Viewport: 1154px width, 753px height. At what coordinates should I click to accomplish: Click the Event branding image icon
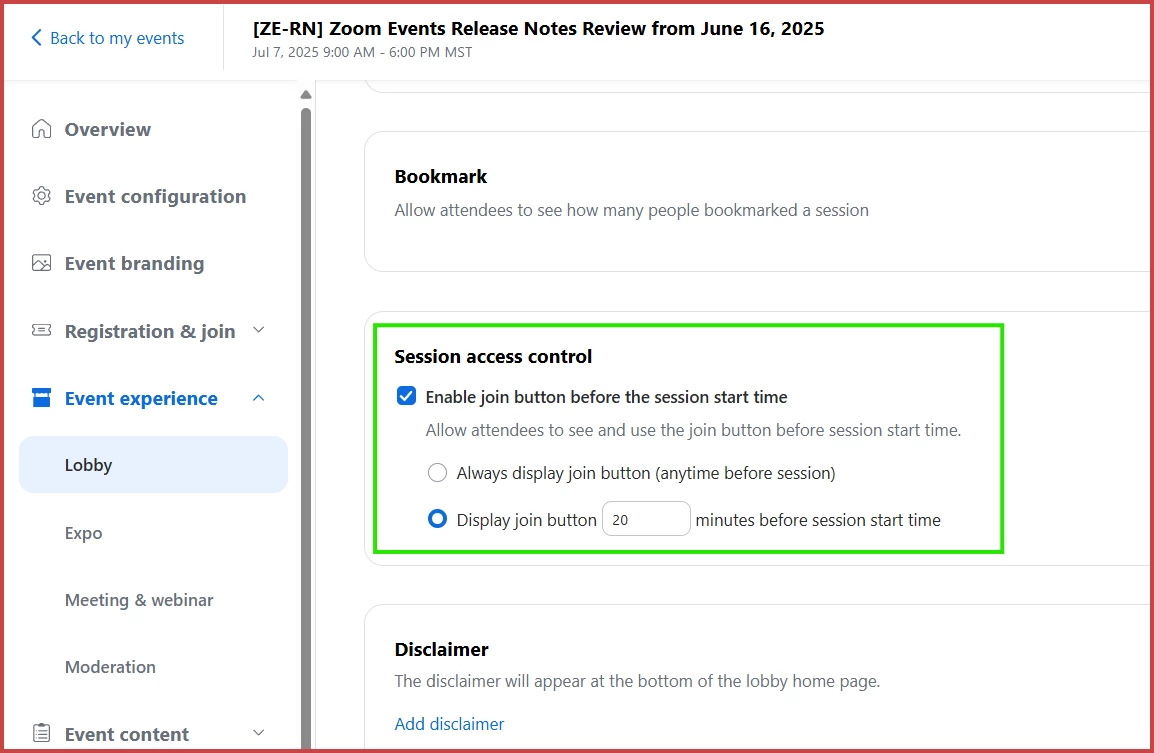coord(41,263)
